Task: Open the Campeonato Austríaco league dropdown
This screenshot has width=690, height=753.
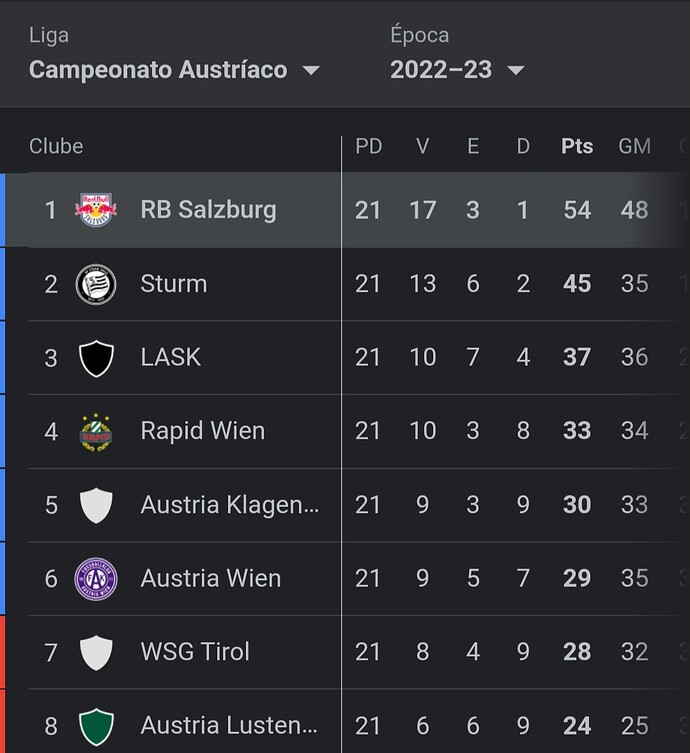Action: coord(174,70)
